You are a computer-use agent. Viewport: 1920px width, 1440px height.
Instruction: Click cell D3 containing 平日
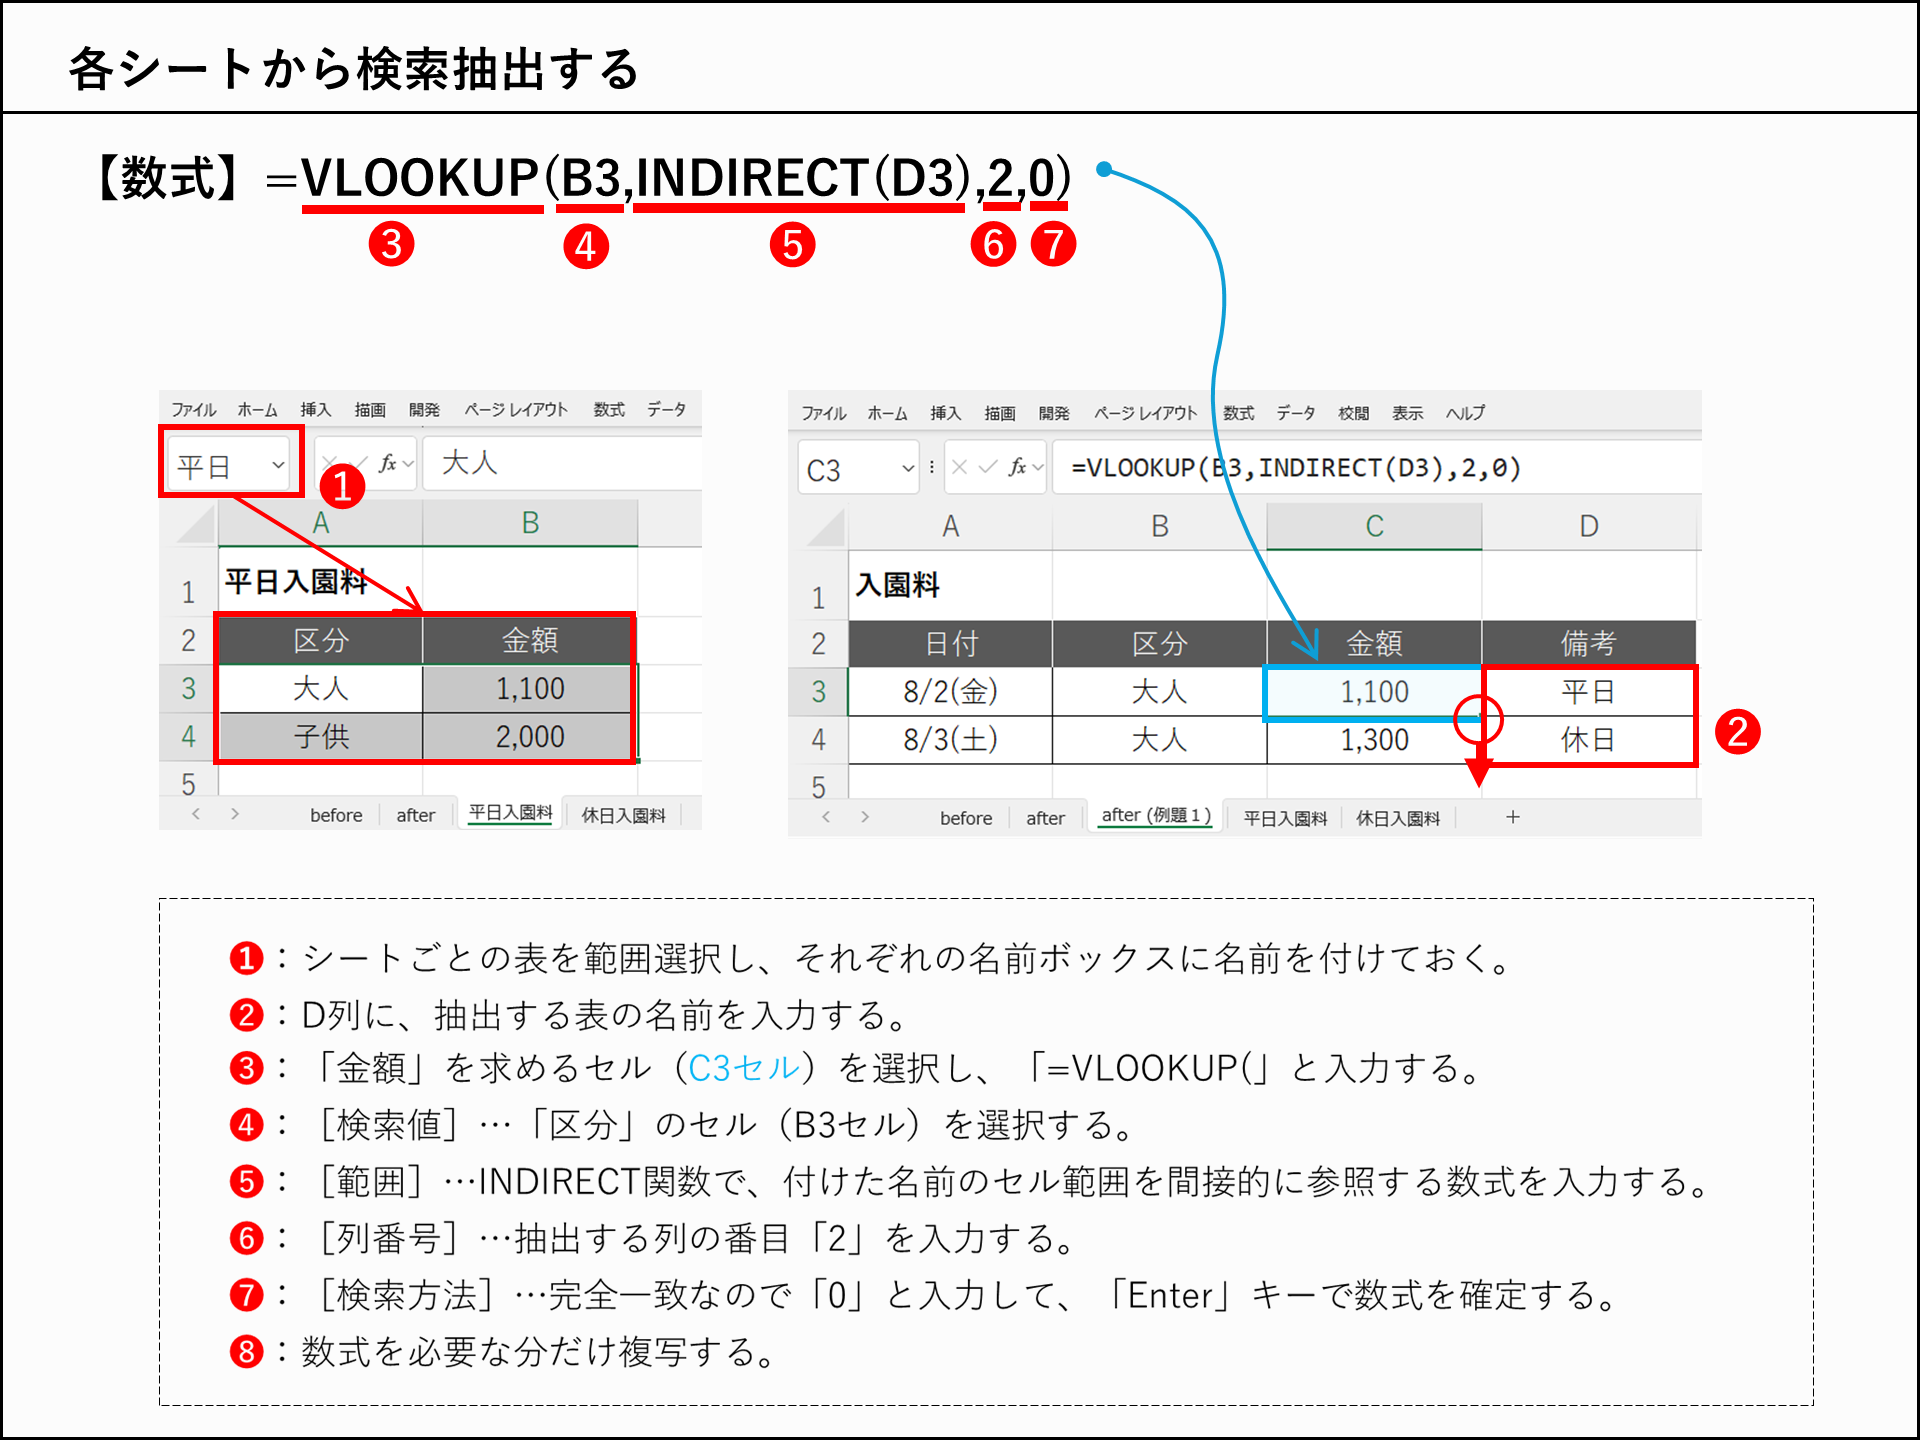click(x=1589, y=692)
